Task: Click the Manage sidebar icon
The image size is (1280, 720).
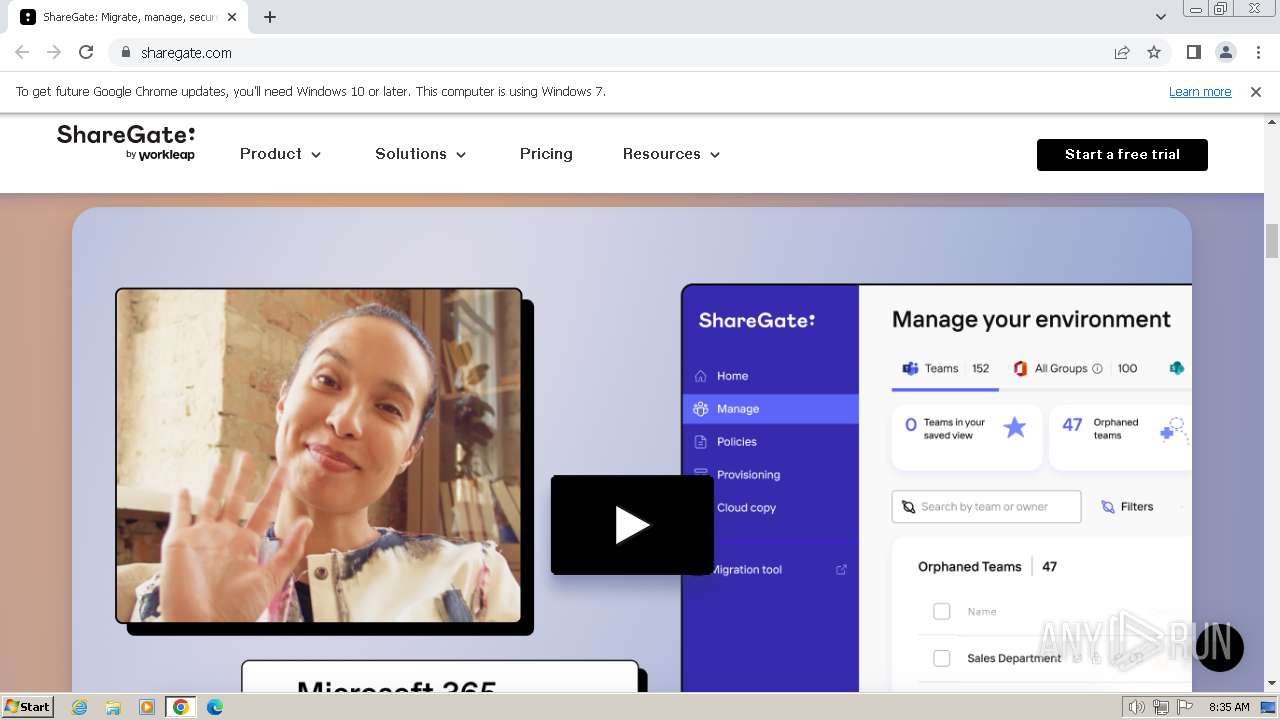Action: pyautogui.click(x=700, y=409)
